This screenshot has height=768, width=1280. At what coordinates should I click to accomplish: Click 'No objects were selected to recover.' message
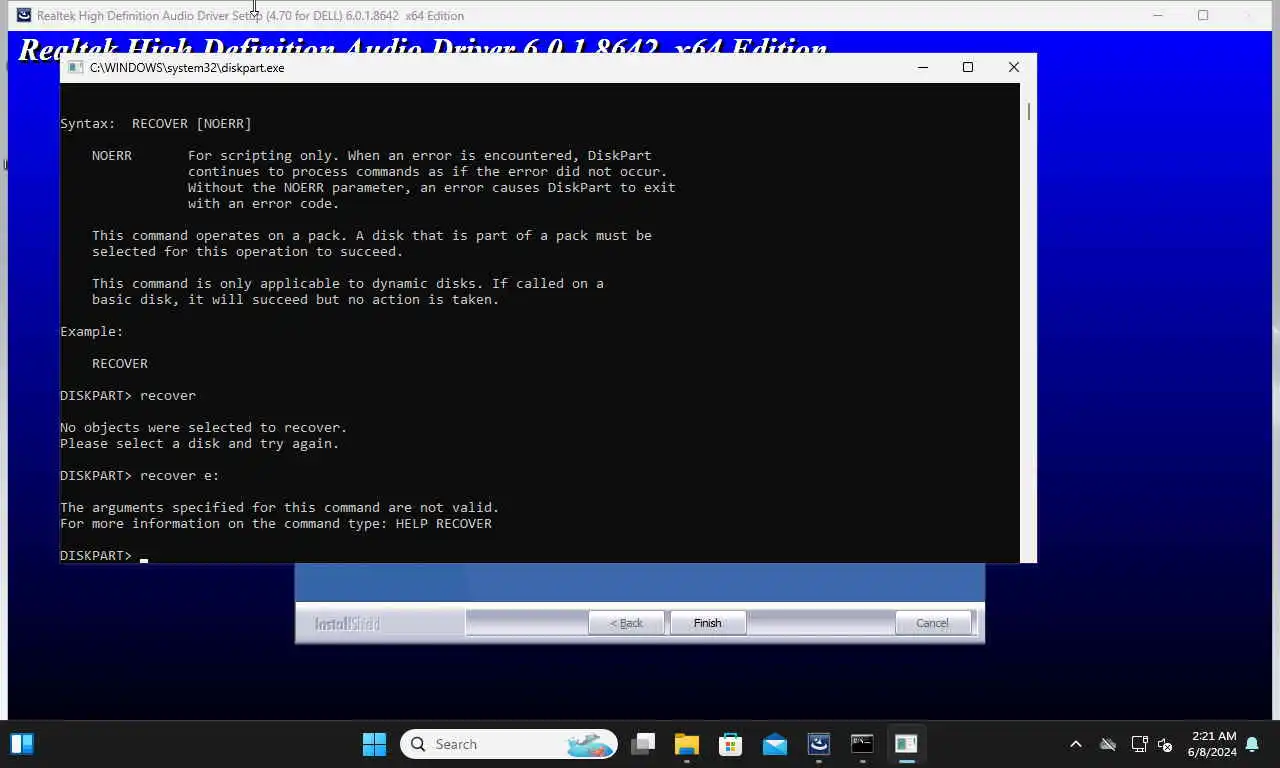(x=204, y=427)
